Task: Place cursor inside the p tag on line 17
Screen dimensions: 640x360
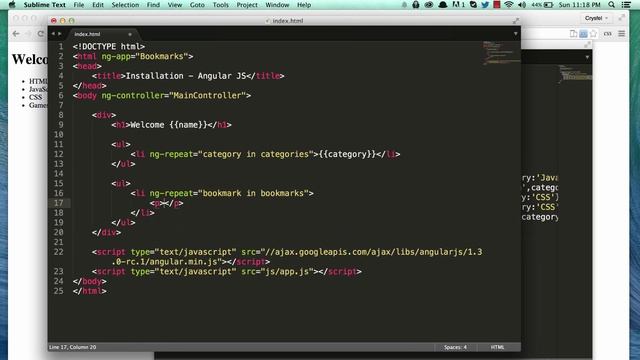Action: point(164,203)
